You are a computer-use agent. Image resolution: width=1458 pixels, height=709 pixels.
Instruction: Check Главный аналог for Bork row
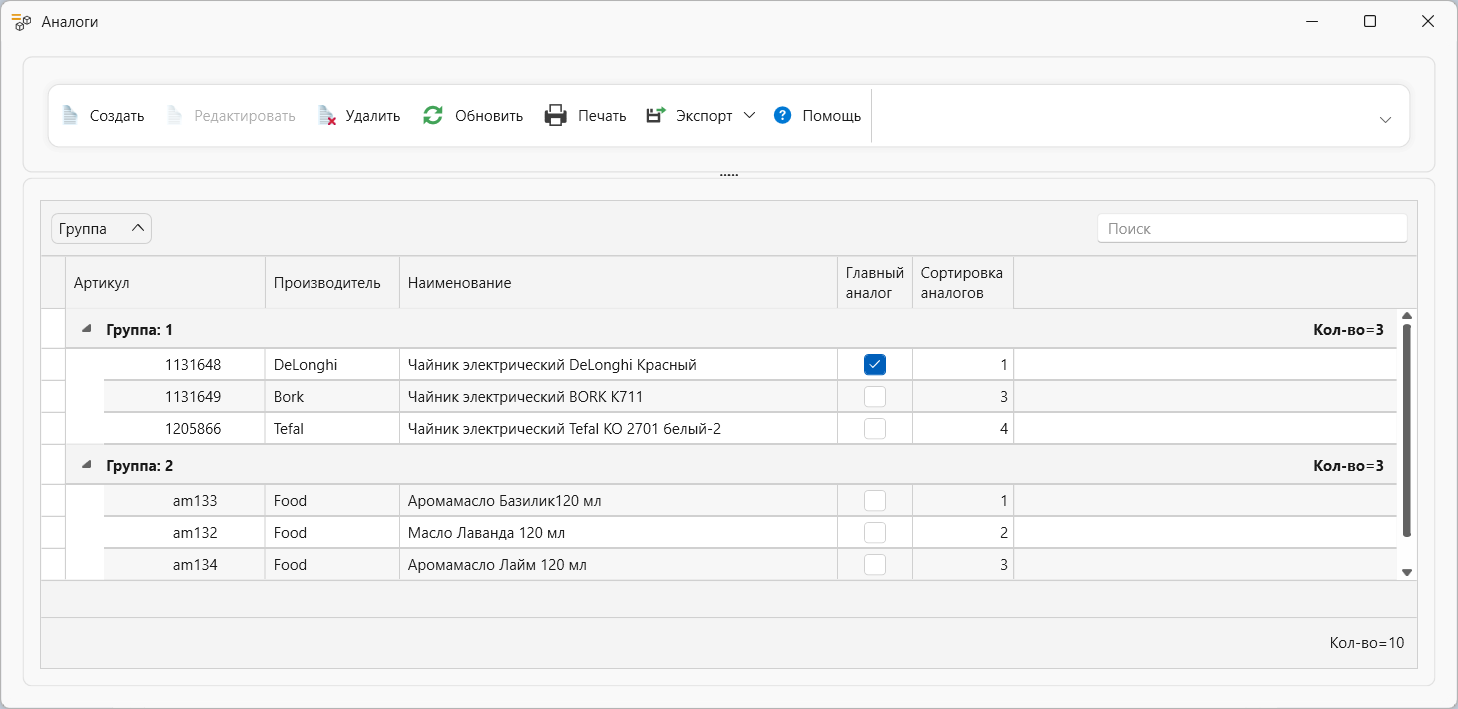875,397
